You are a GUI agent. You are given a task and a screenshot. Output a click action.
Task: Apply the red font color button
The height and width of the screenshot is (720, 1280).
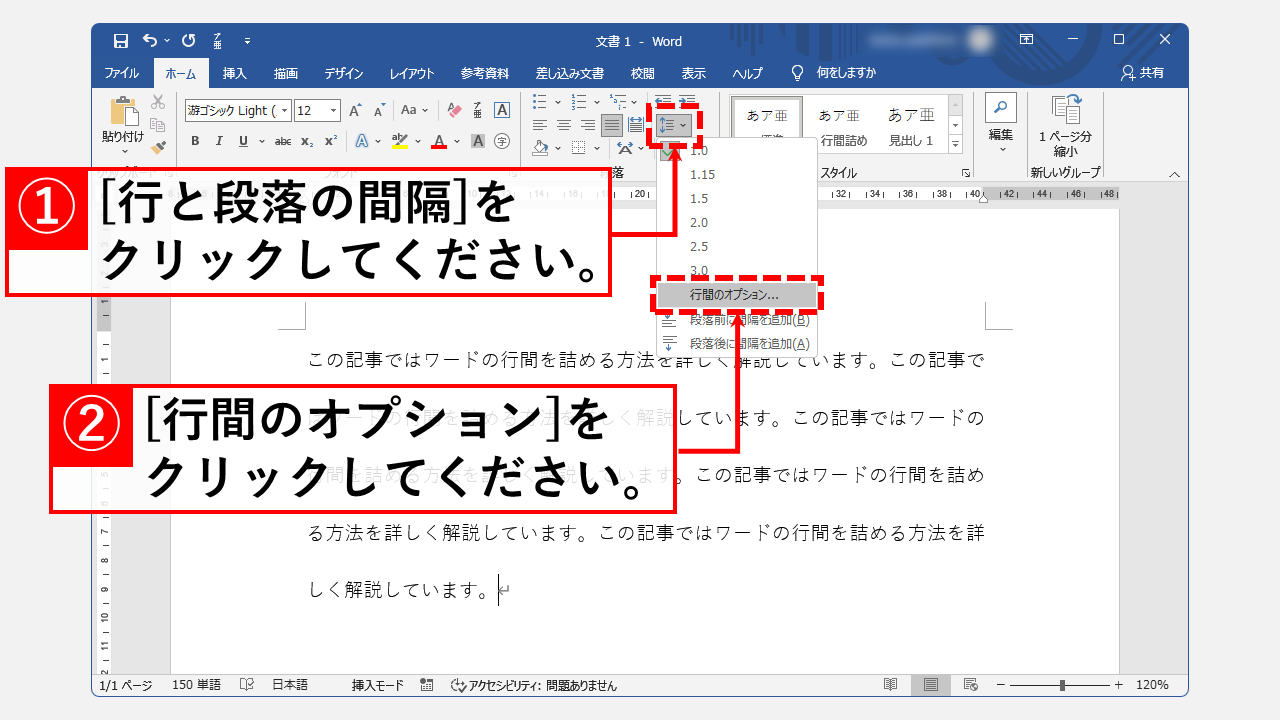pos(438,141)
